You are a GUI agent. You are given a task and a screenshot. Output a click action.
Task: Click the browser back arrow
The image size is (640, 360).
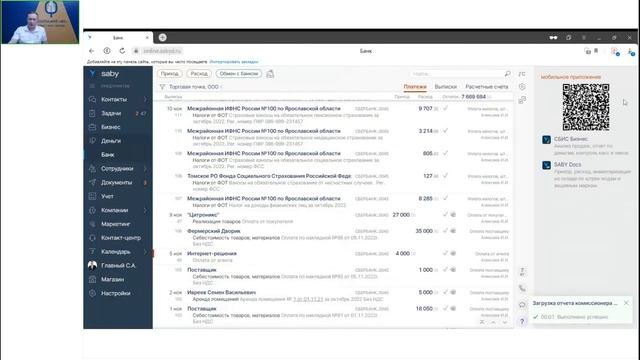click(91, 51)
